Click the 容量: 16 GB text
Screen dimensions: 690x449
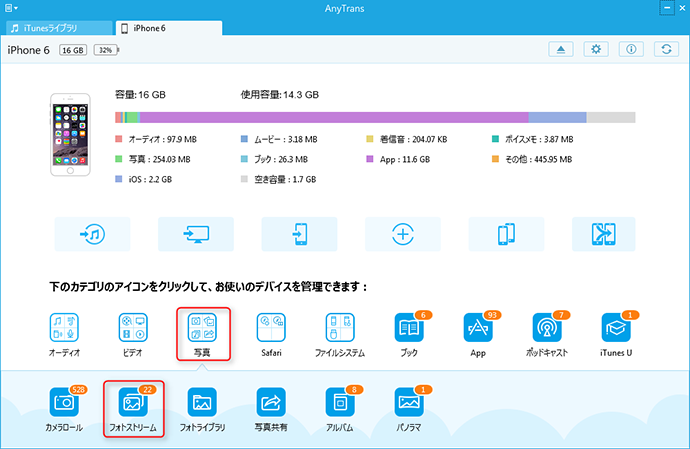point(140,95)
